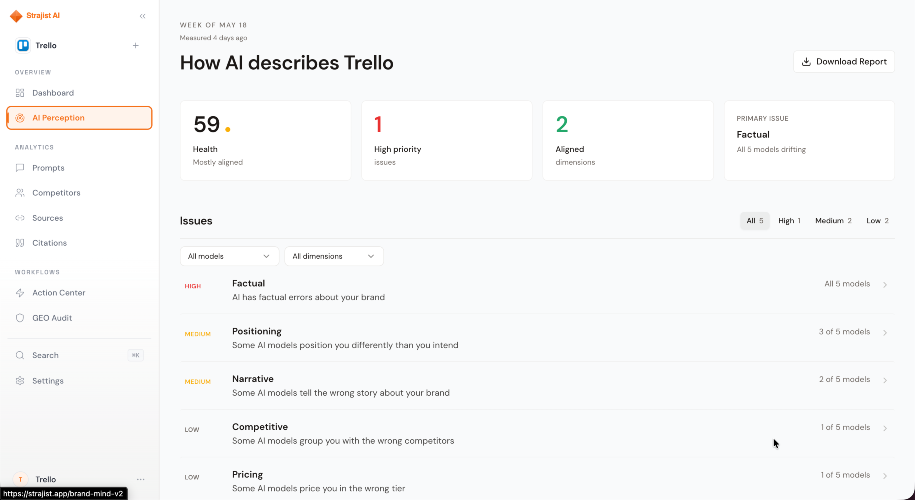Click the Search field in sidebar
915x500 pixels.
(79, 355)
